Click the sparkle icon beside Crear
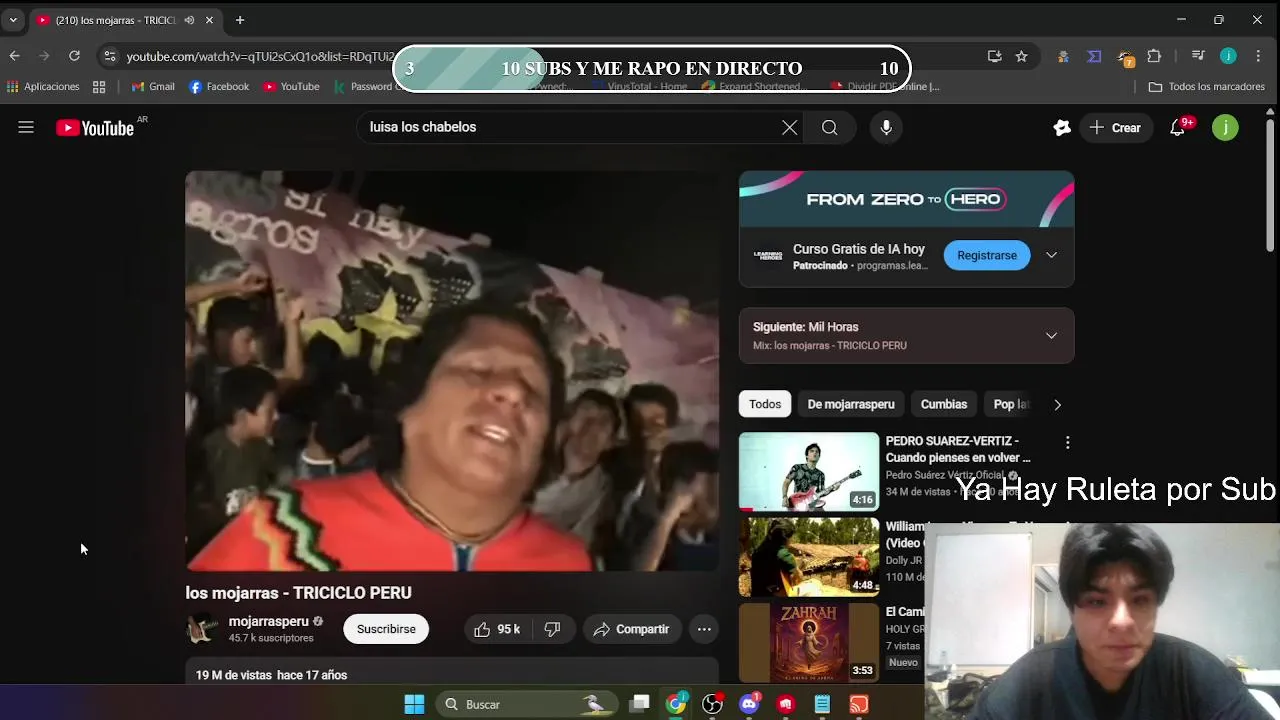 (1062, 127)
